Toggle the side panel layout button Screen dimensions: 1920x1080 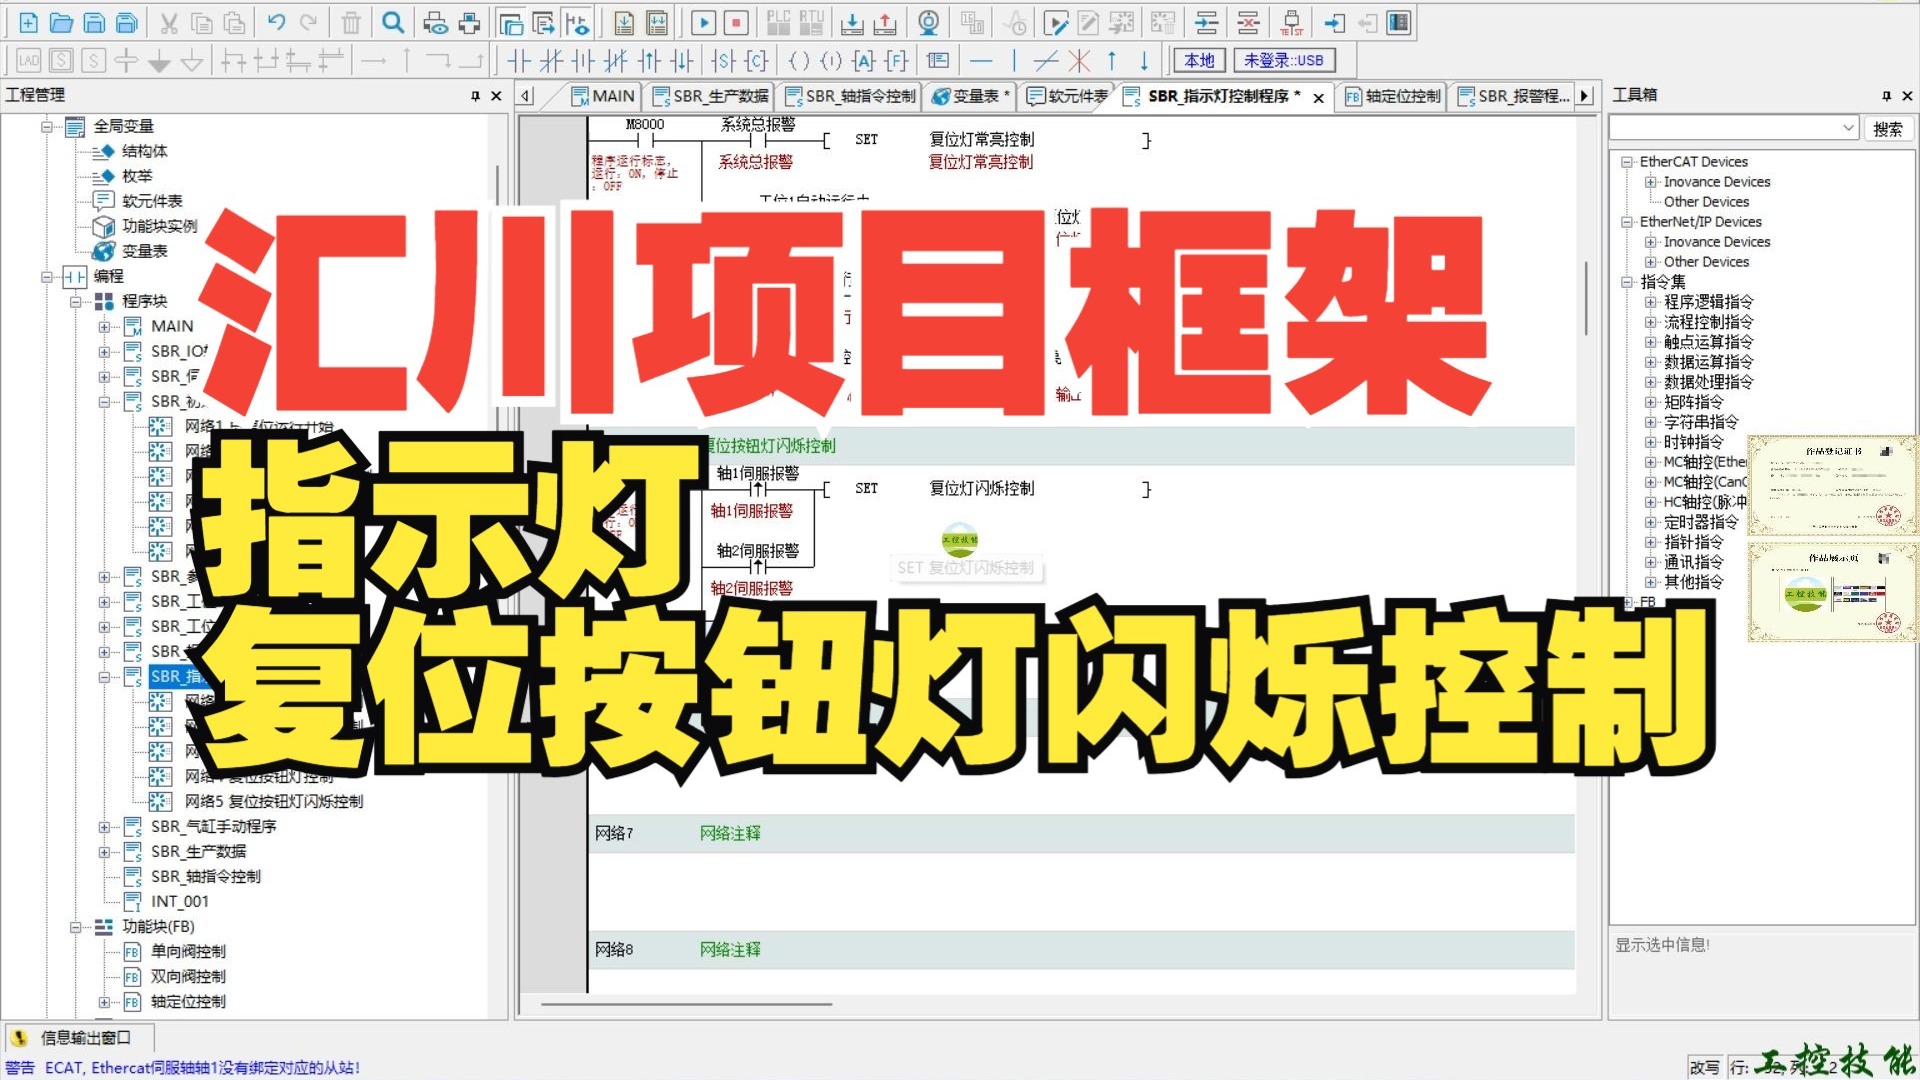1399,22
